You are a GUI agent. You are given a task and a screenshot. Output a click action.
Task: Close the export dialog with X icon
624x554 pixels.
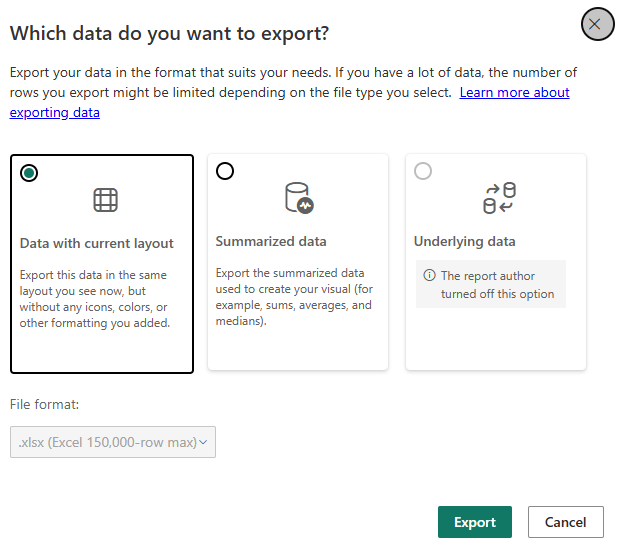[x=597, y=24]
